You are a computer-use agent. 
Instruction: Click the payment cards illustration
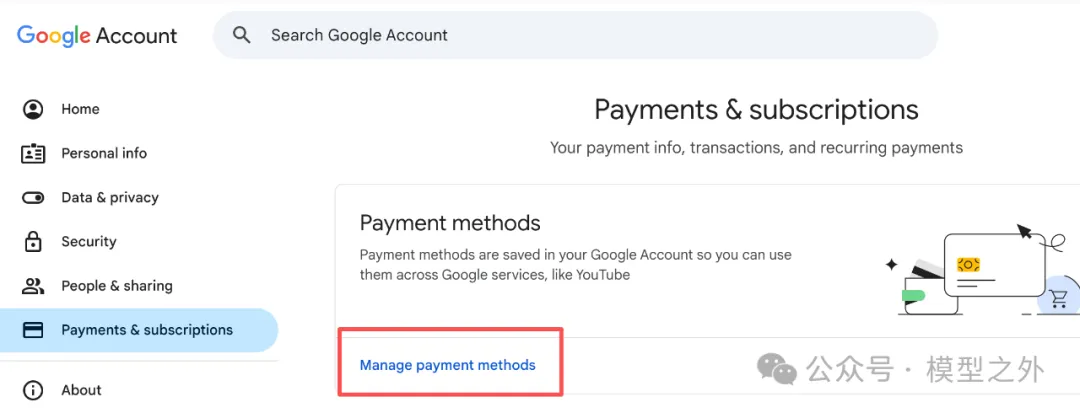(975, 270)
